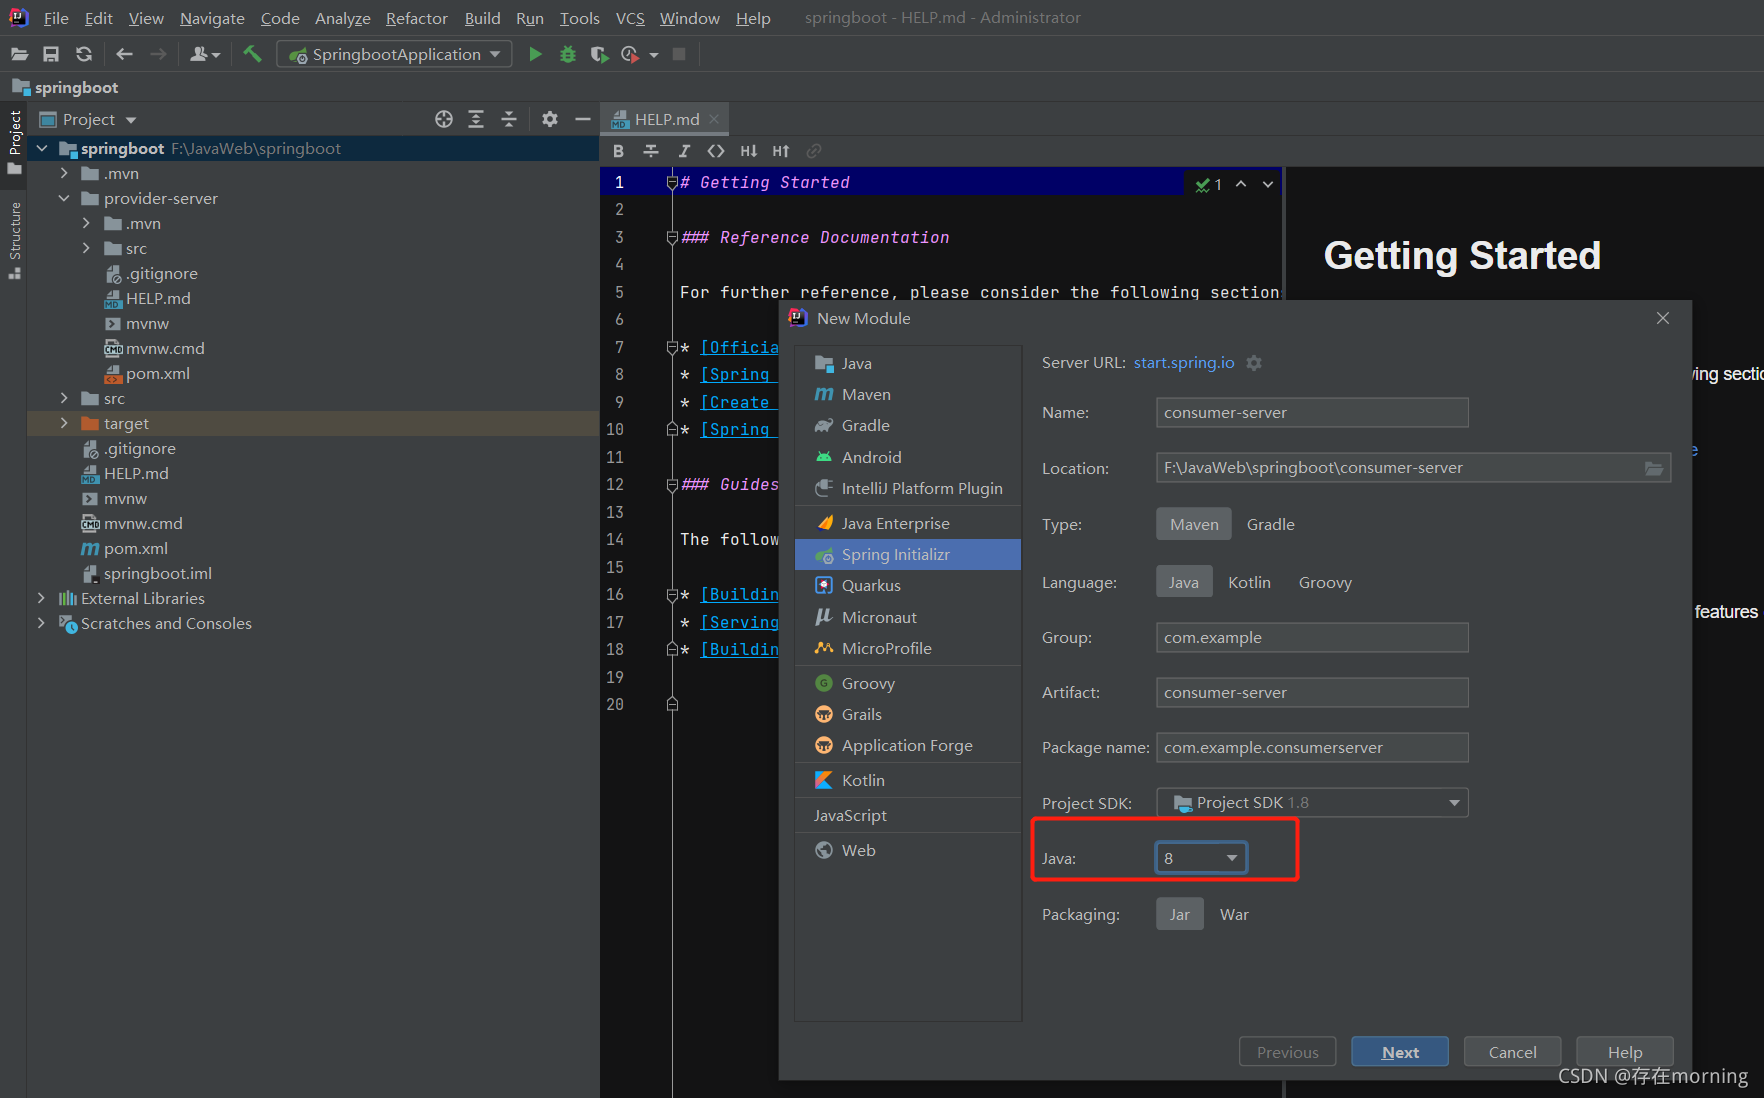The height and width of the screenshot is (1098, 1764).
Task: Click the Debug bug icon
Action: tap(568, 54)
